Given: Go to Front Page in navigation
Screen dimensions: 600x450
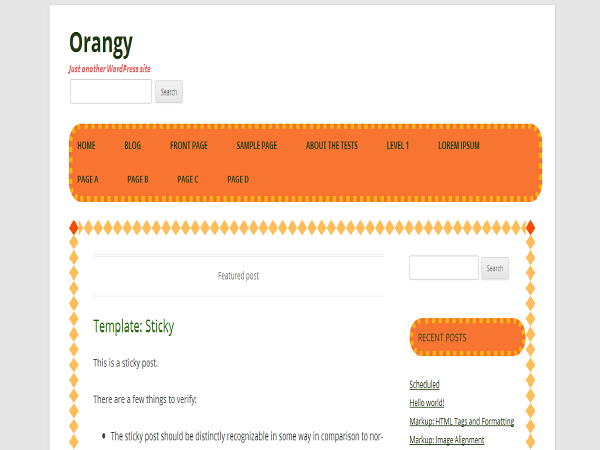Looking at the screenshot, I should 189,145.
